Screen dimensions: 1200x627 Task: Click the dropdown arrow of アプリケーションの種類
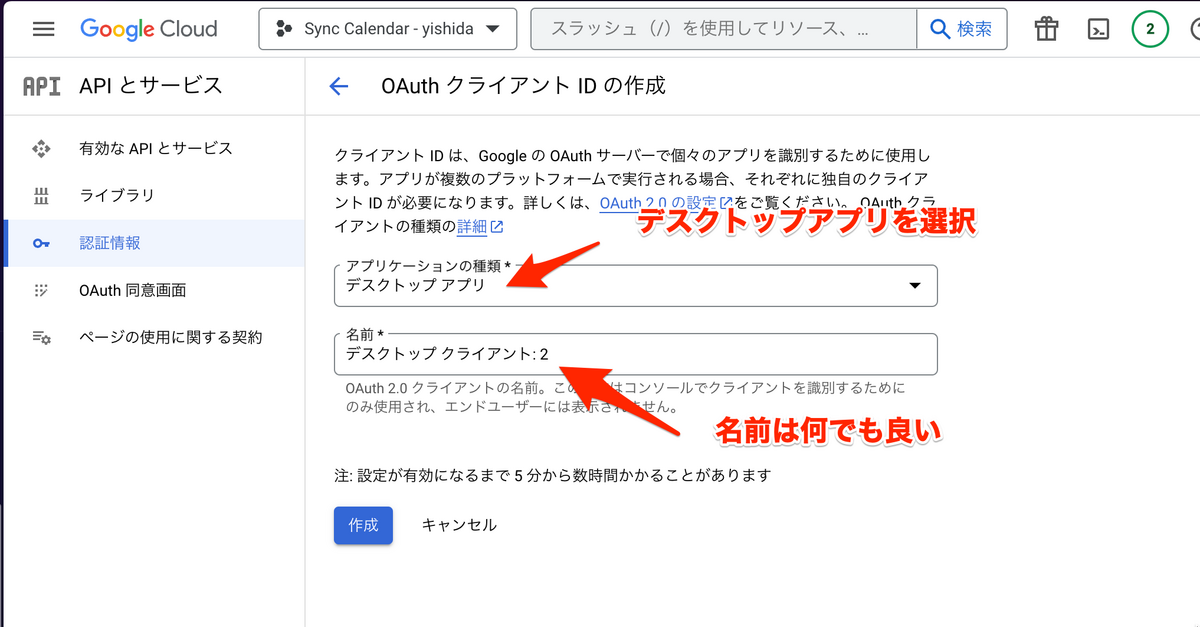(x=914, y=286)
